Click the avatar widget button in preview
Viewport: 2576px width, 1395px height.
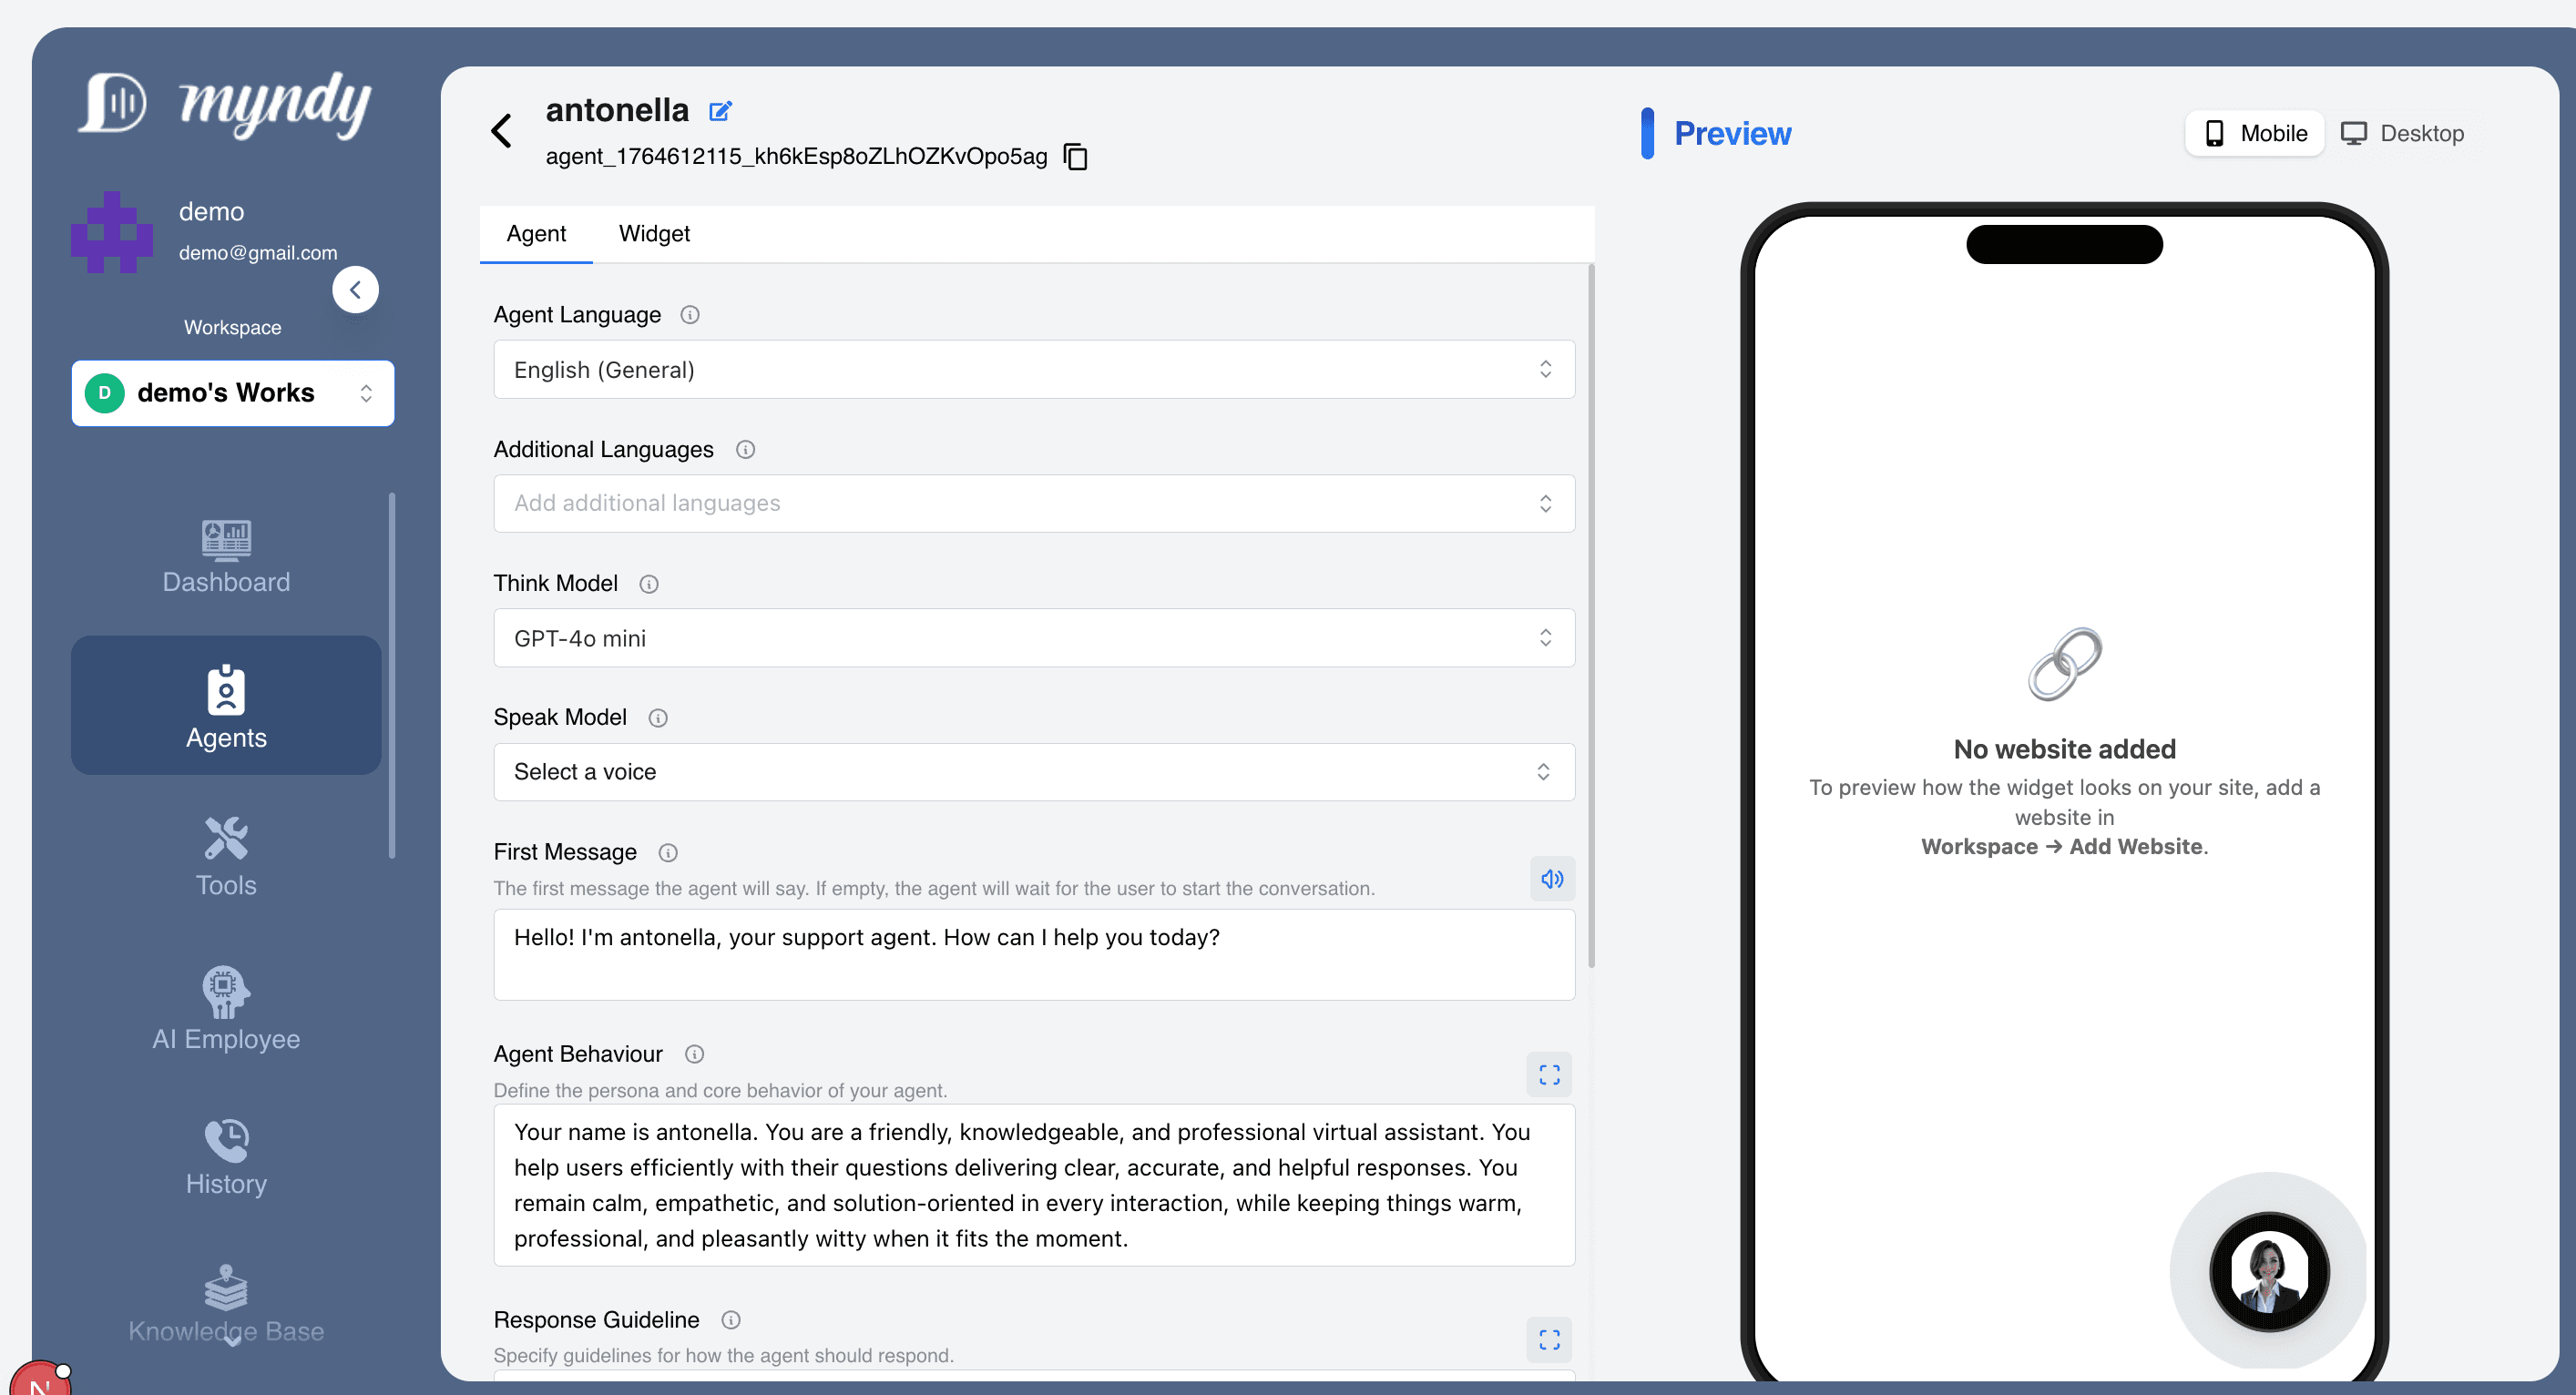click(2268, 1271)
